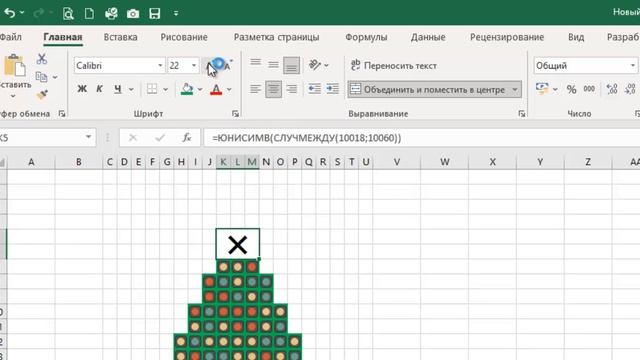Screen dimensions: 640x360
Task: Click the formula bar with ЮНИСИМВ formula
Action: click(x=421, y=138)
